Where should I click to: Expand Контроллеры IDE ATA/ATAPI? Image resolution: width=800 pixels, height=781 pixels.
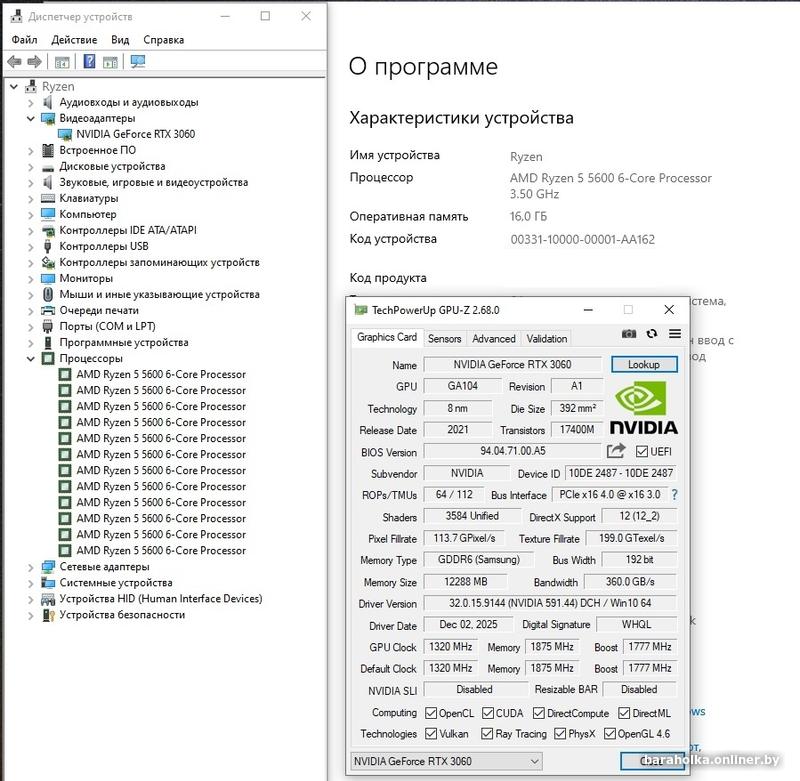pos(31,231)
